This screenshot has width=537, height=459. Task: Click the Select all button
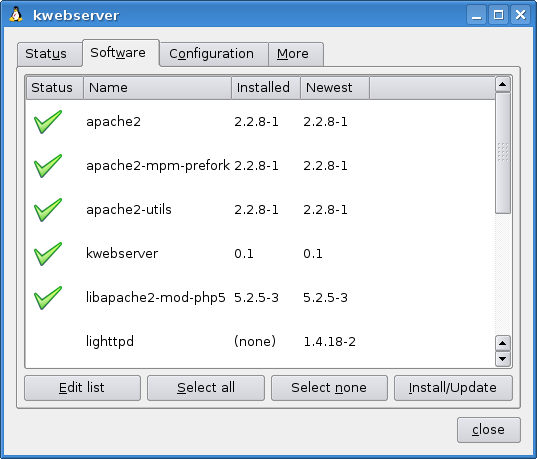(206, 388)
